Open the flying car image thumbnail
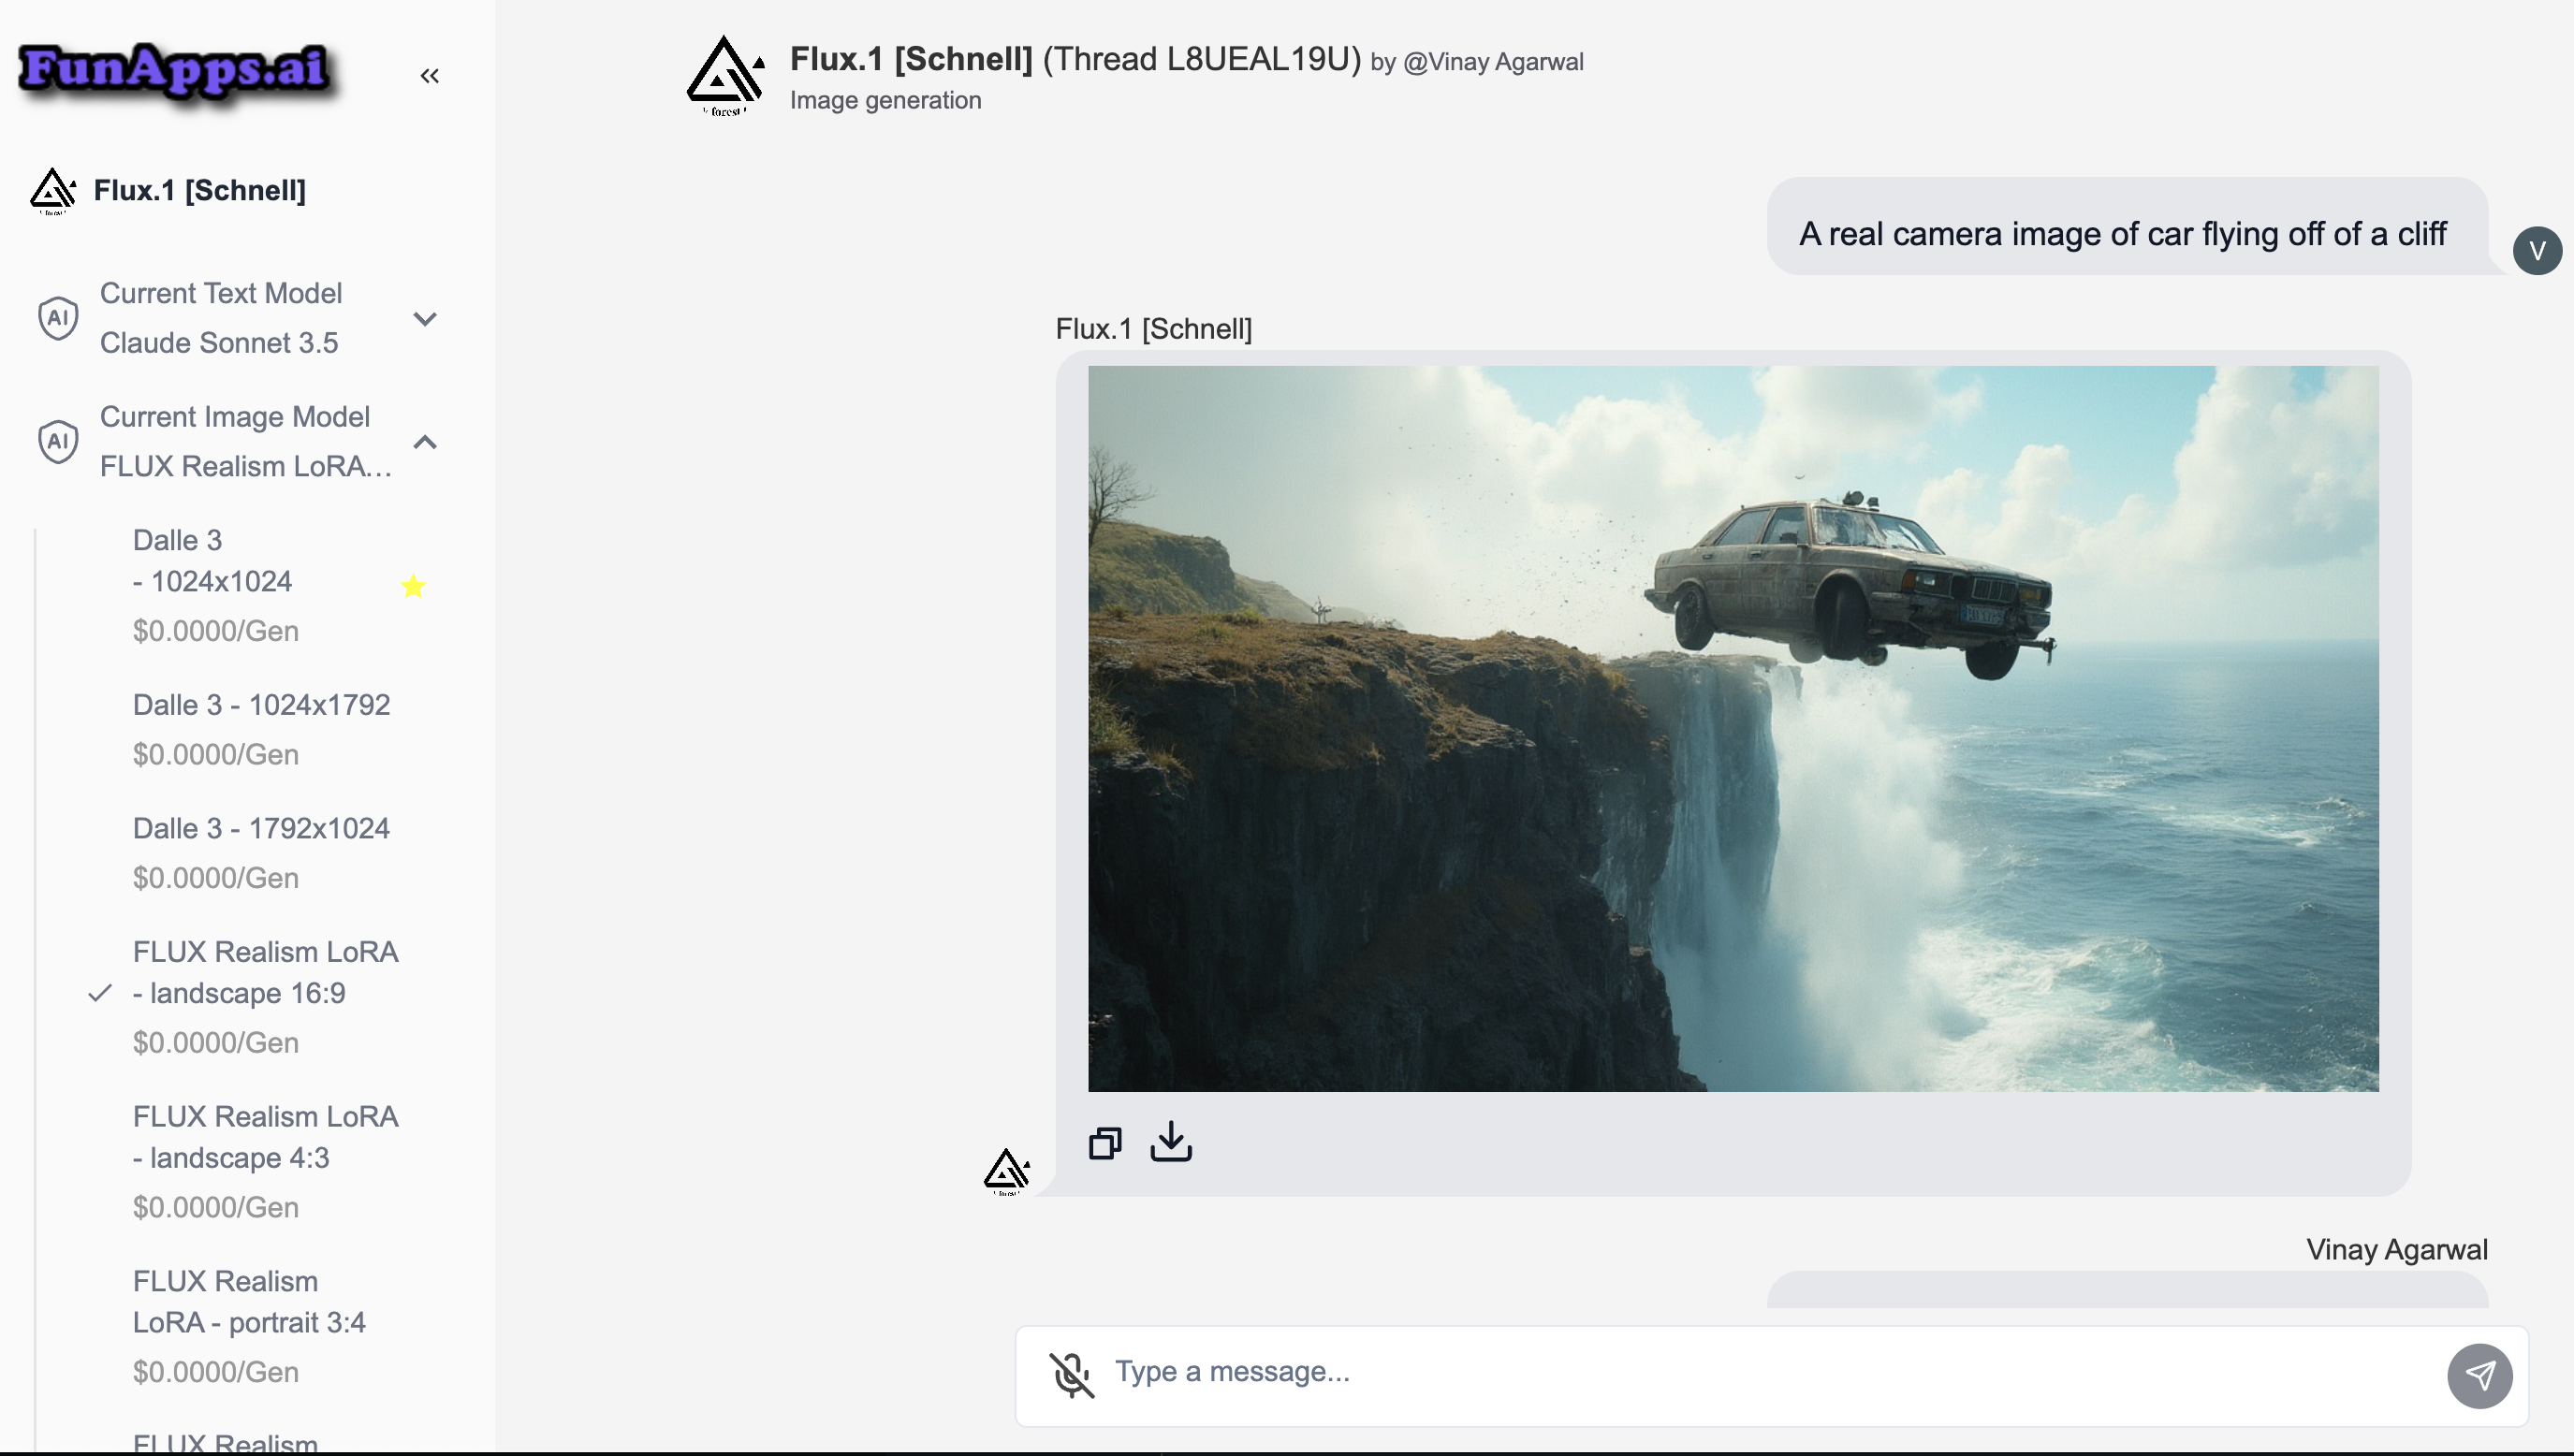The height and width of the screenshot is (1456, 2574). [1732, 728]
